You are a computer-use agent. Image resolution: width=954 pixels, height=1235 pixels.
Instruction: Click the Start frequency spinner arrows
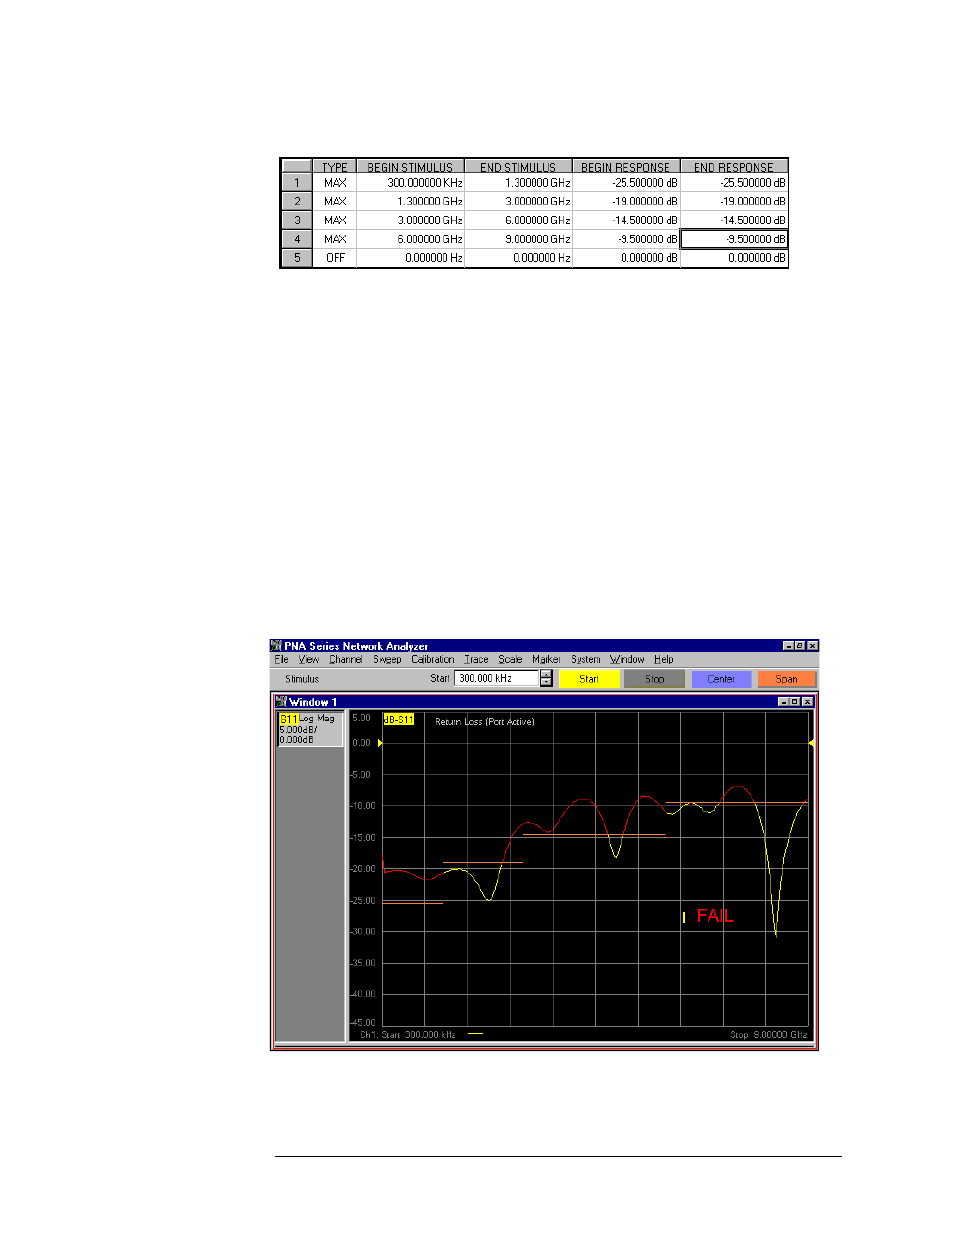[546, 678]
